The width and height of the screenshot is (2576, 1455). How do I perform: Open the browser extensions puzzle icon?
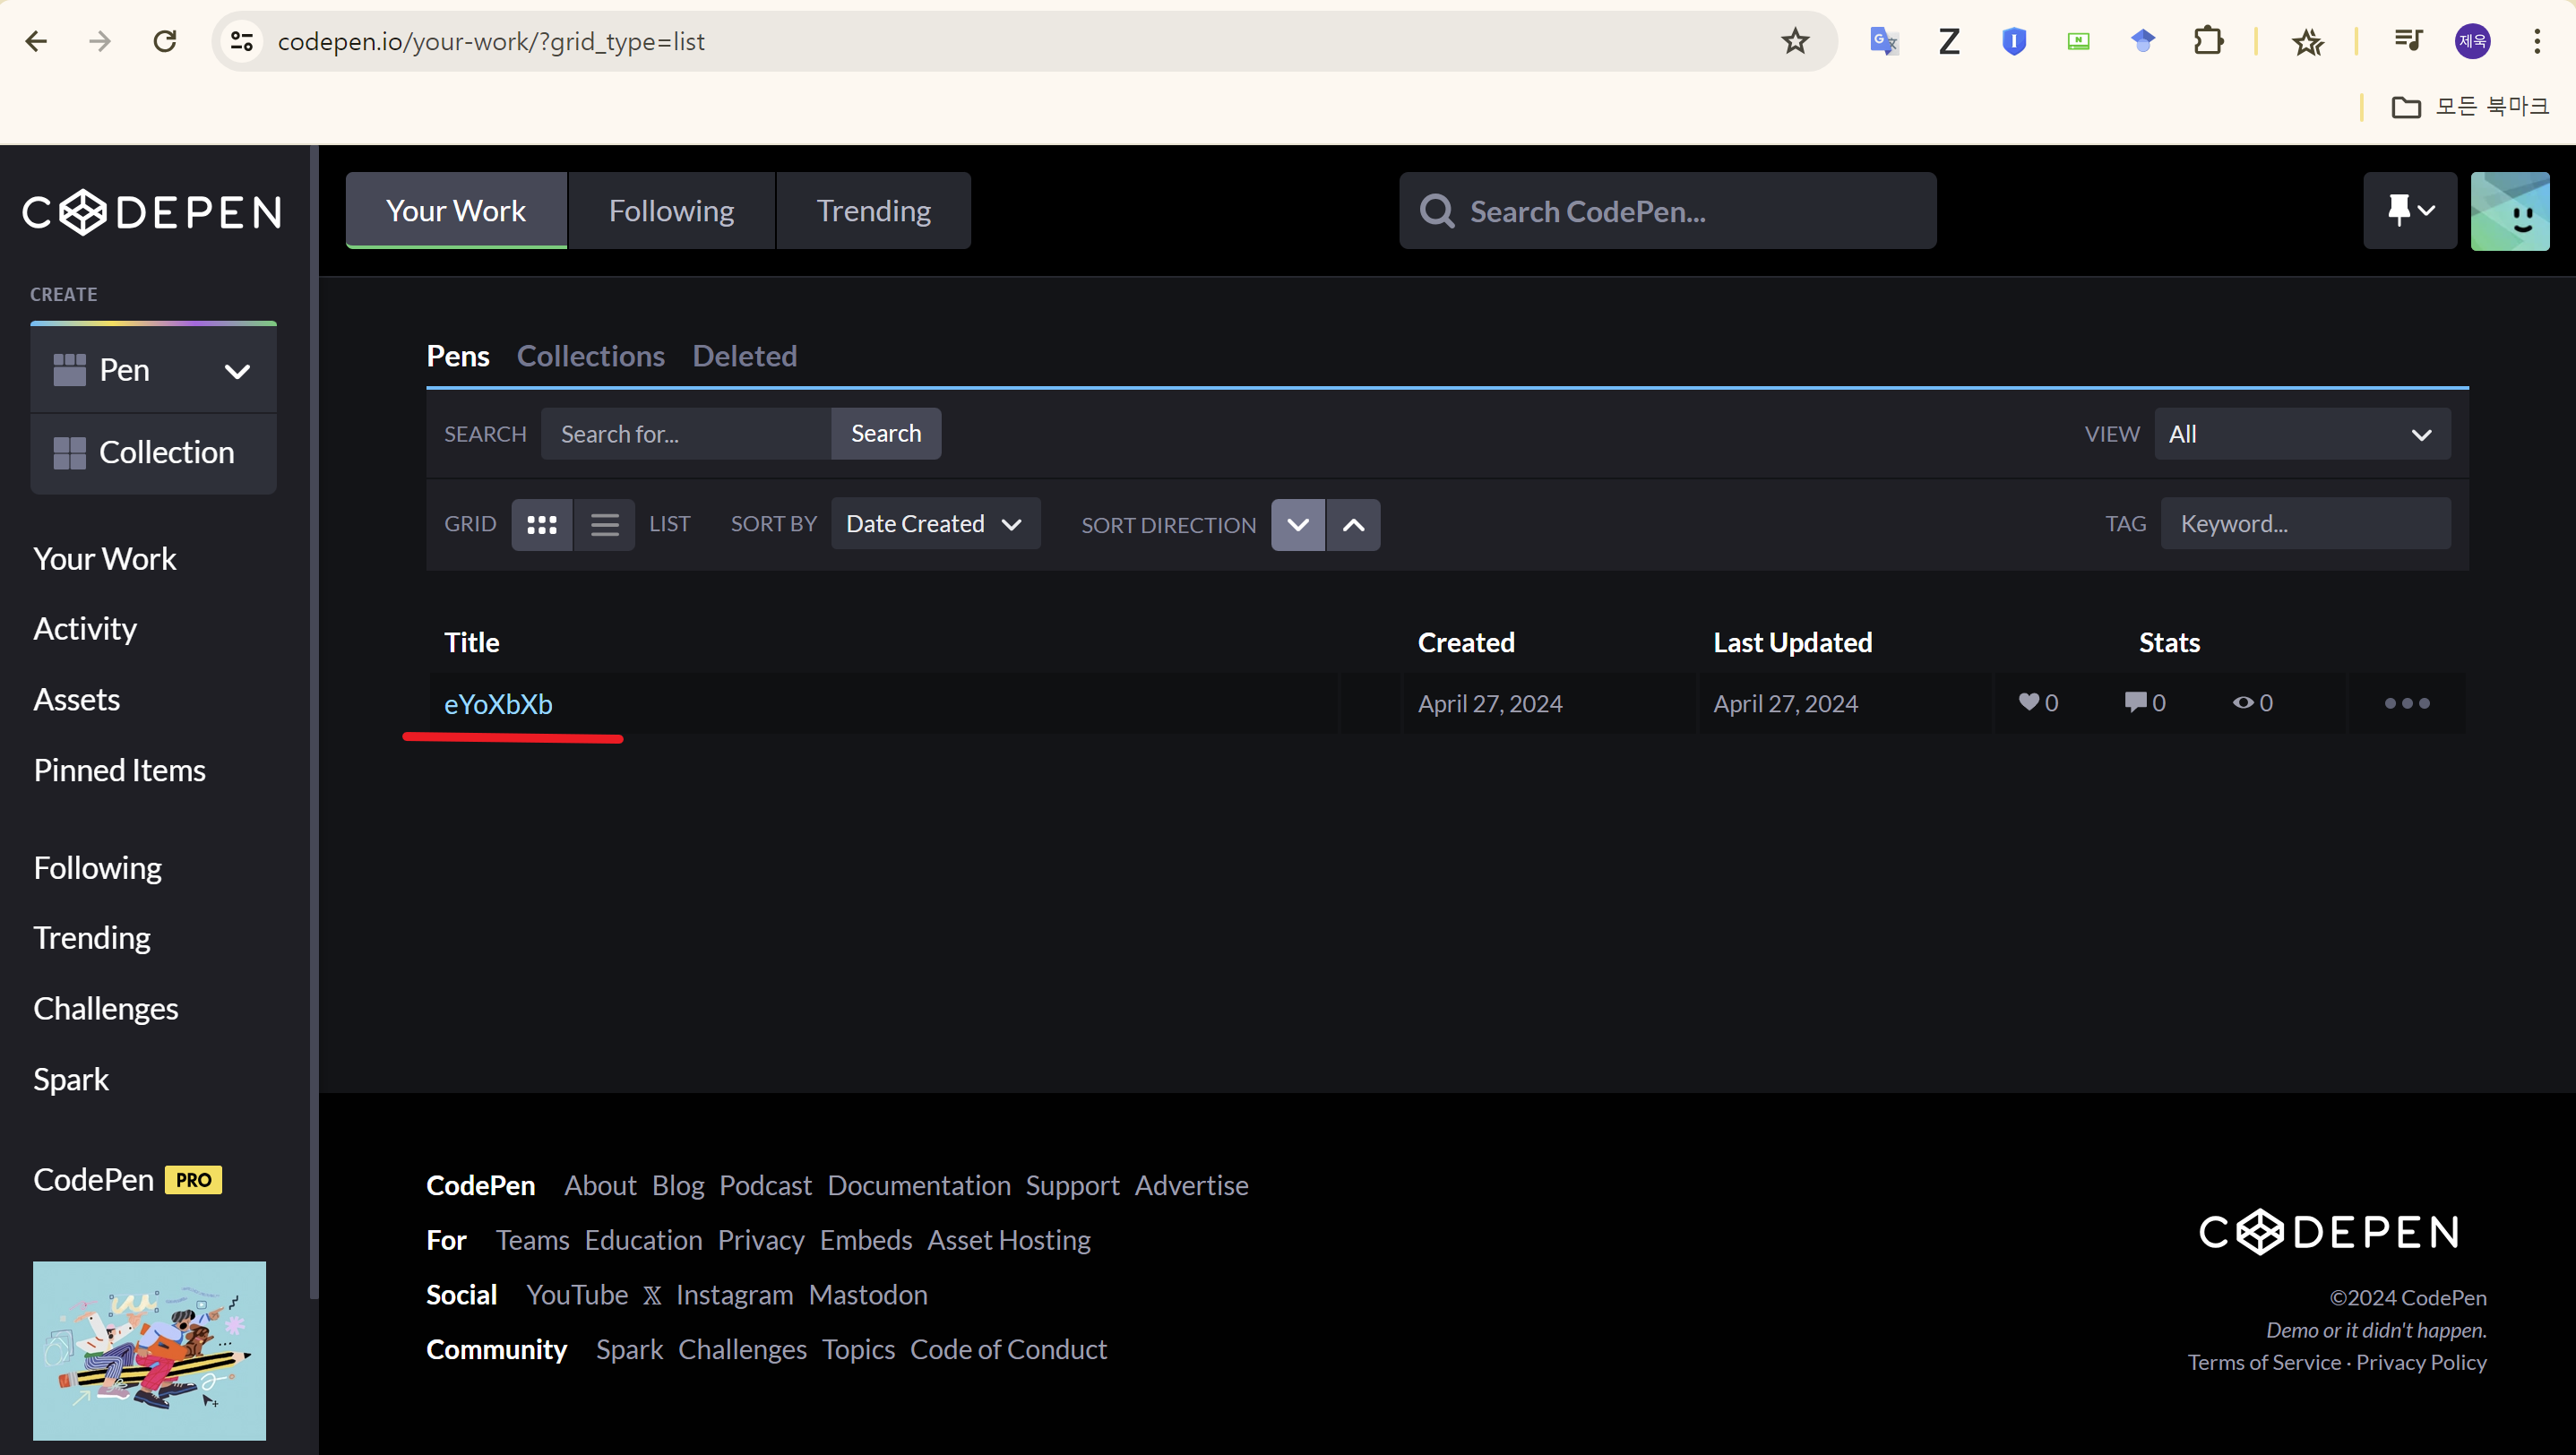pos(2208,41)
